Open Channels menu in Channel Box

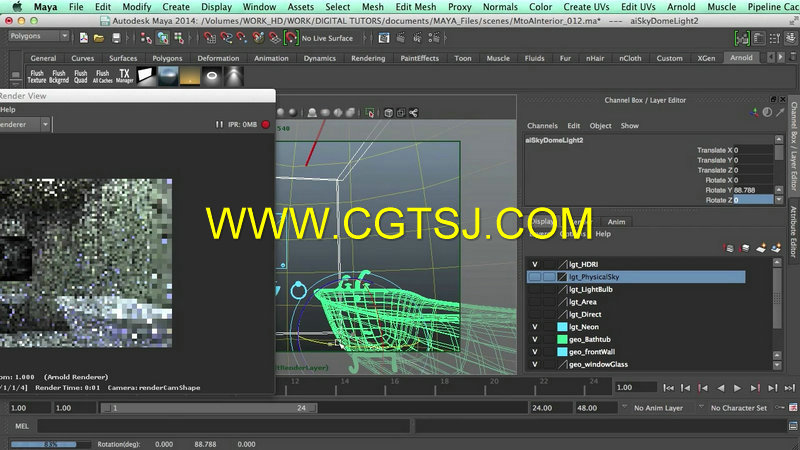click(542, 126)
